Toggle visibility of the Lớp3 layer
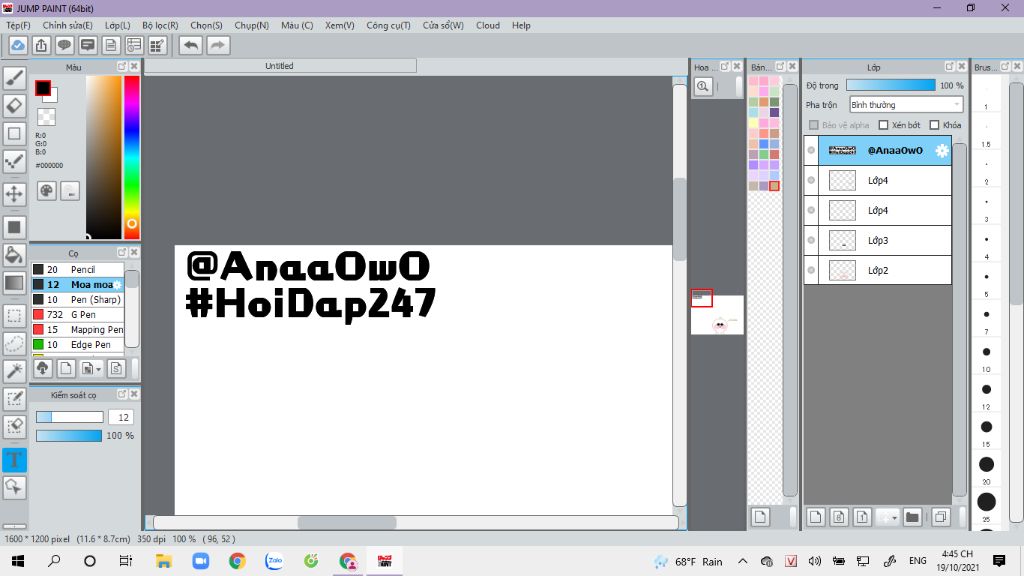1024x576 pixels. tap(811, 240)
